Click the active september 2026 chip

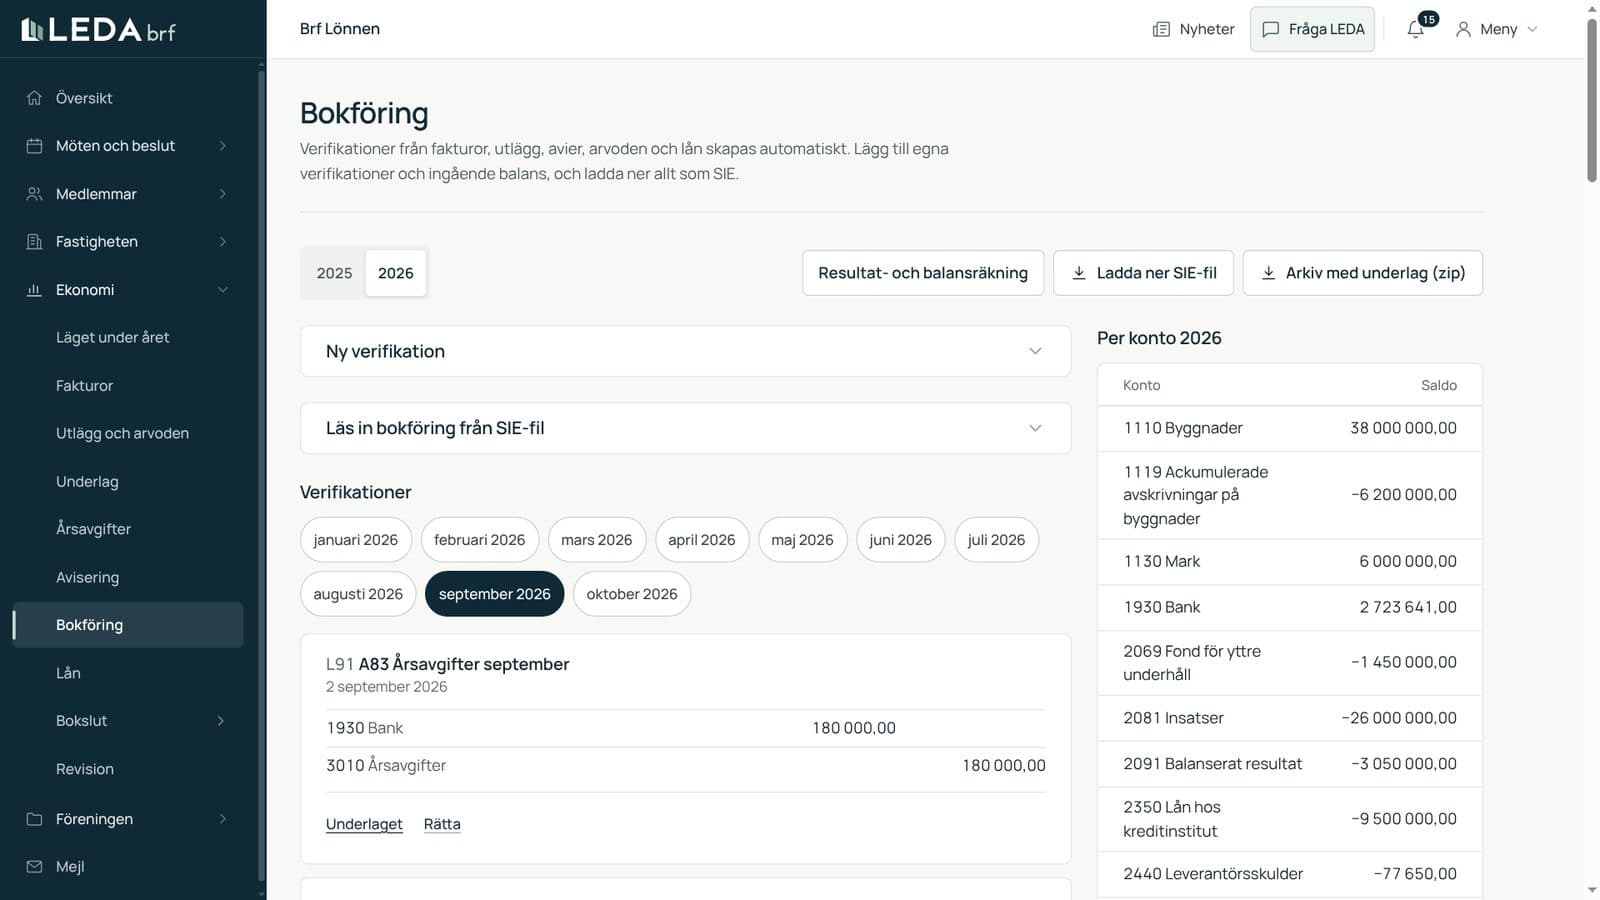tap(495, 594)
